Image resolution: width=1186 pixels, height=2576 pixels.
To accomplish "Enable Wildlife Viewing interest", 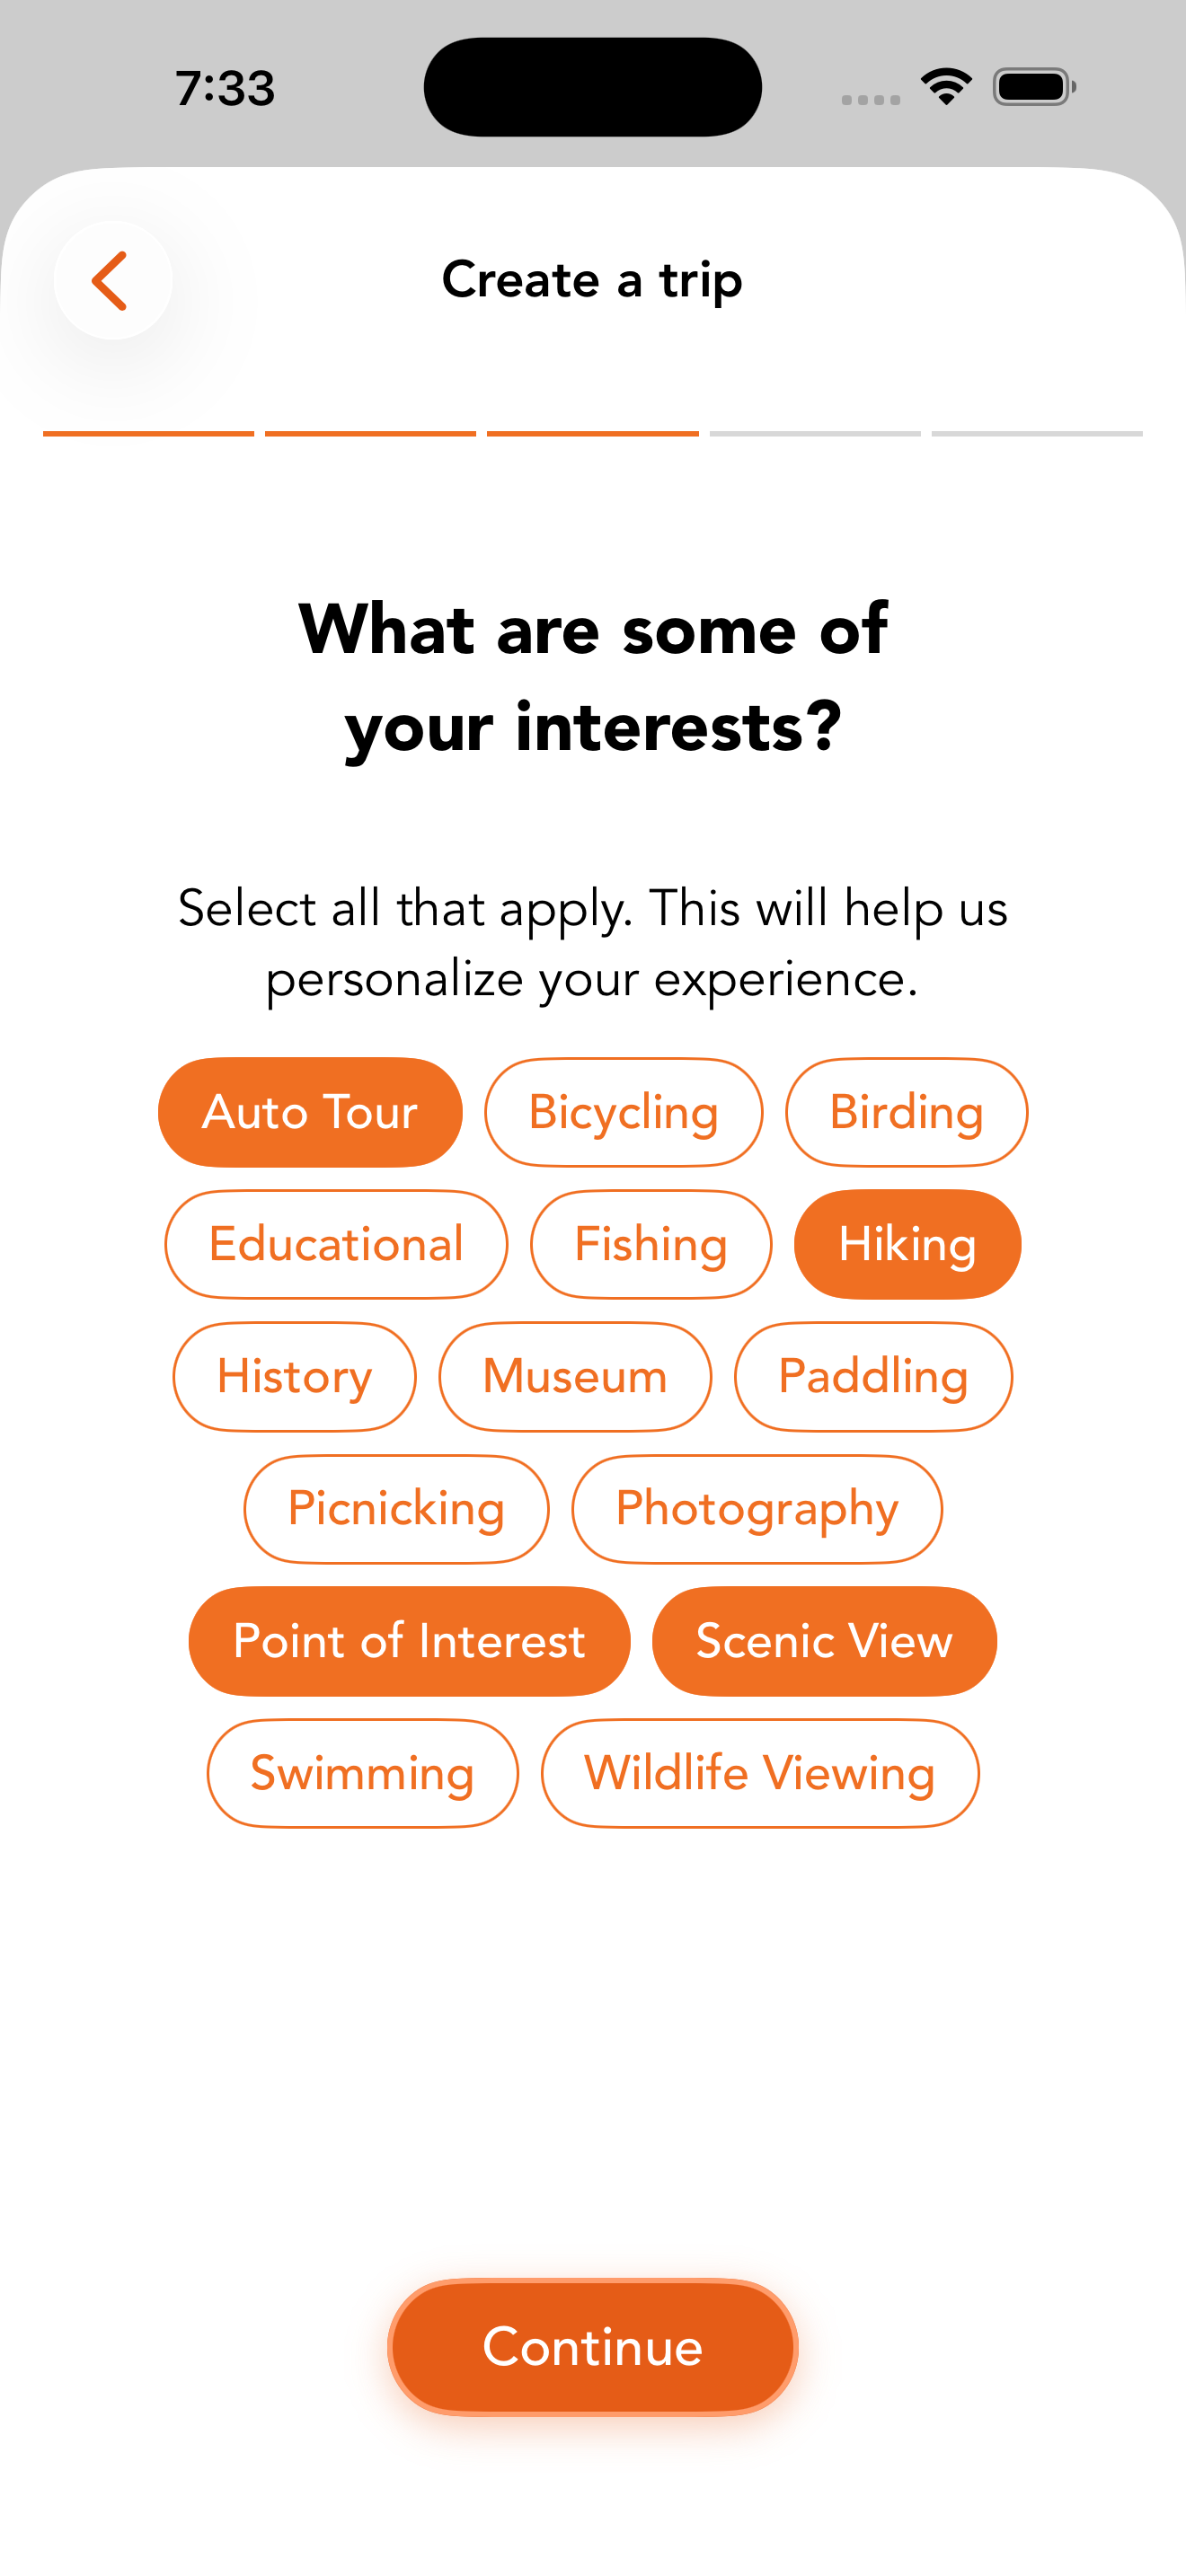I will 760,1773.
